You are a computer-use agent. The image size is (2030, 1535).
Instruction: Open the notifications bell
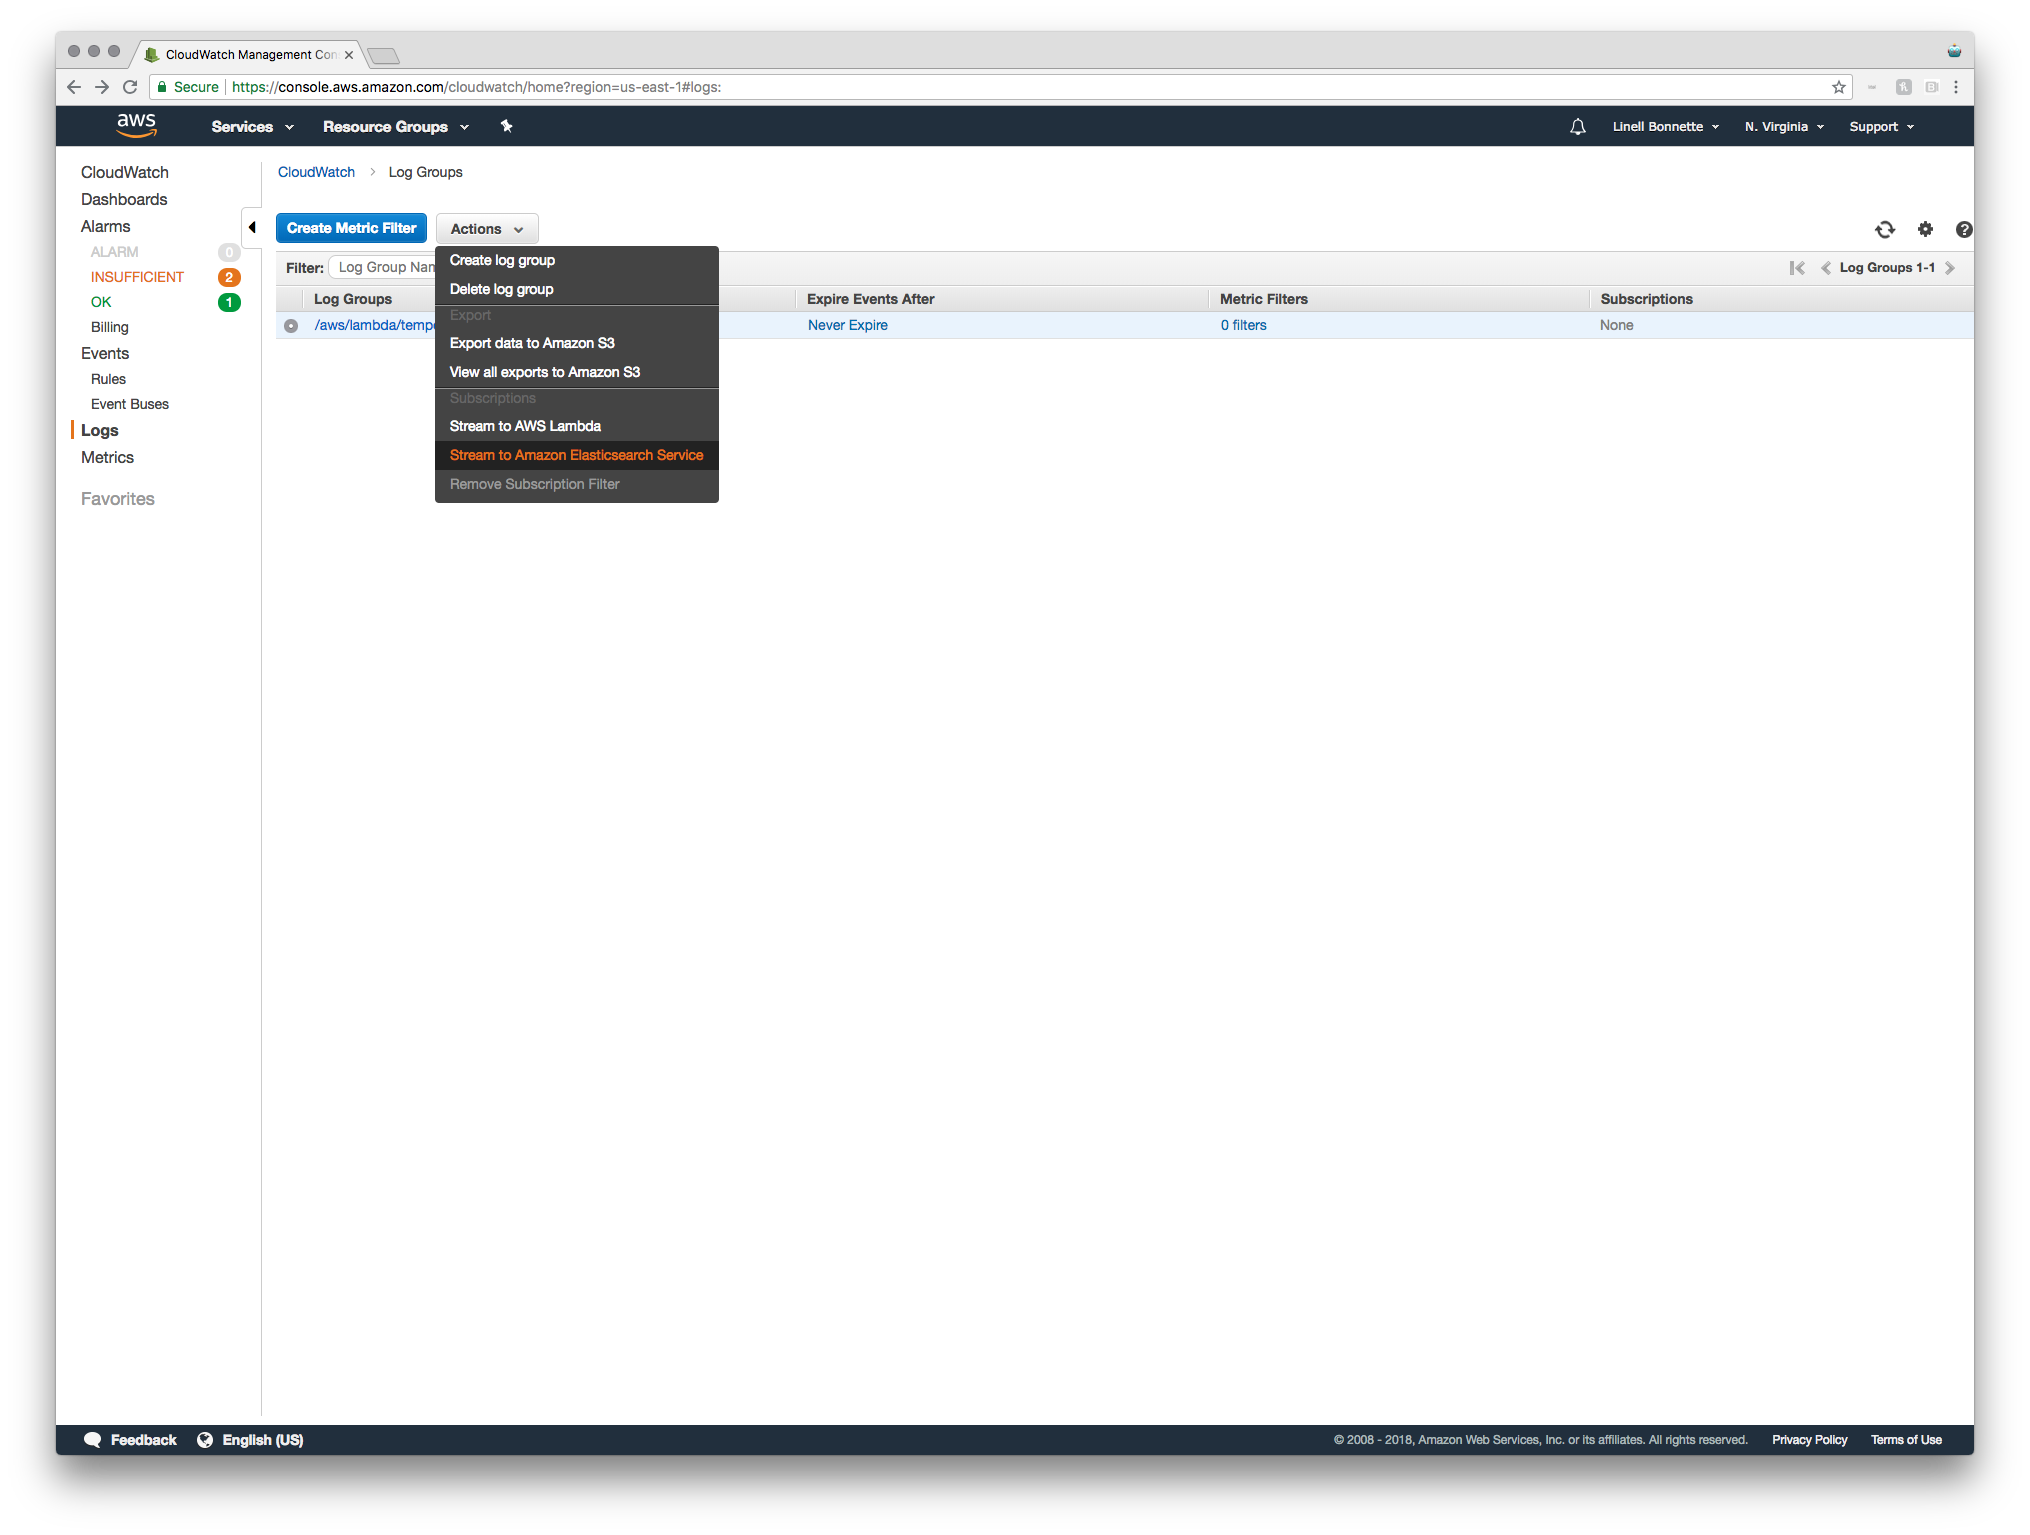coord(1577,127)
